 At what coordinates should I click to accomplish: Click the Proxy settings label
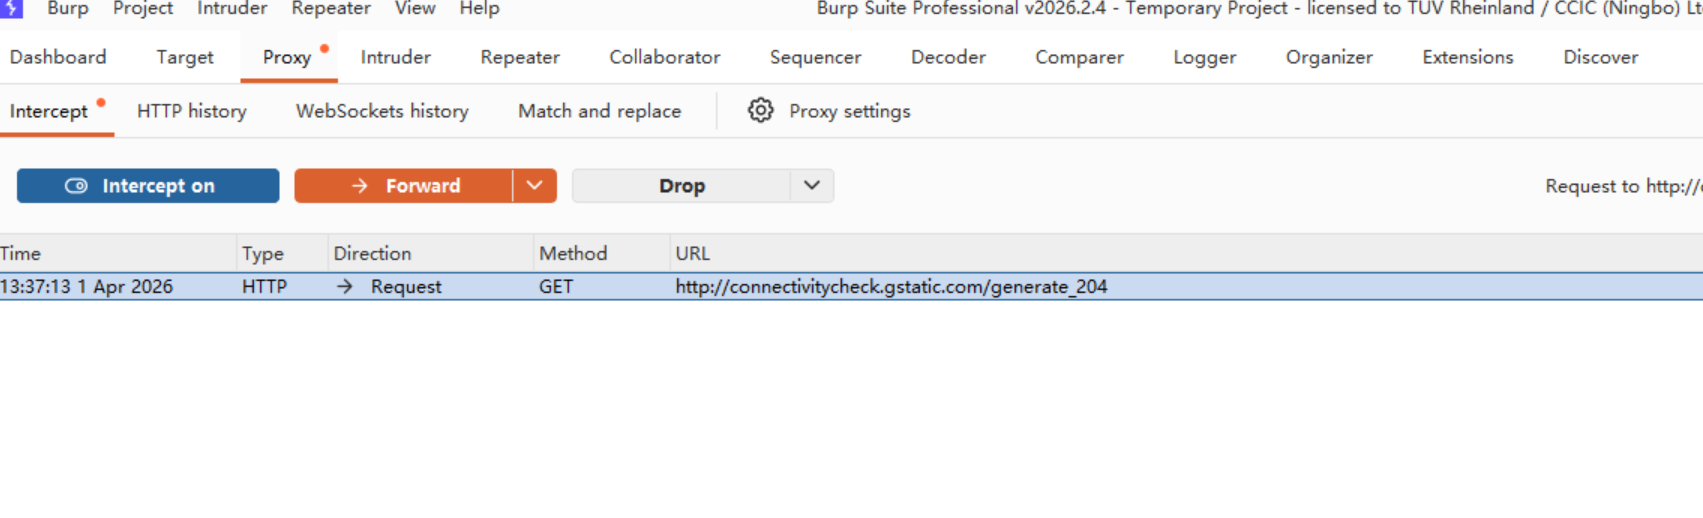[850, 111]
